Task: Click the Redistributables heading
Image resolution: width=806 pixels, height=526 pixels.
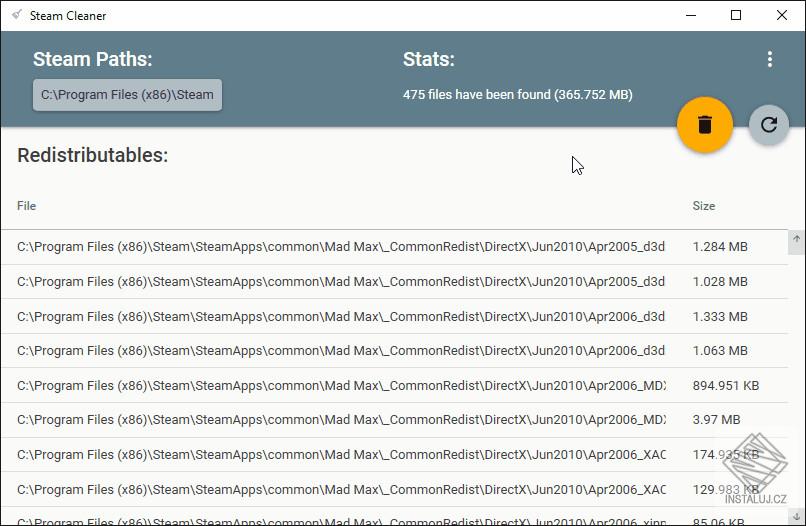Action: tap(93, 155)
